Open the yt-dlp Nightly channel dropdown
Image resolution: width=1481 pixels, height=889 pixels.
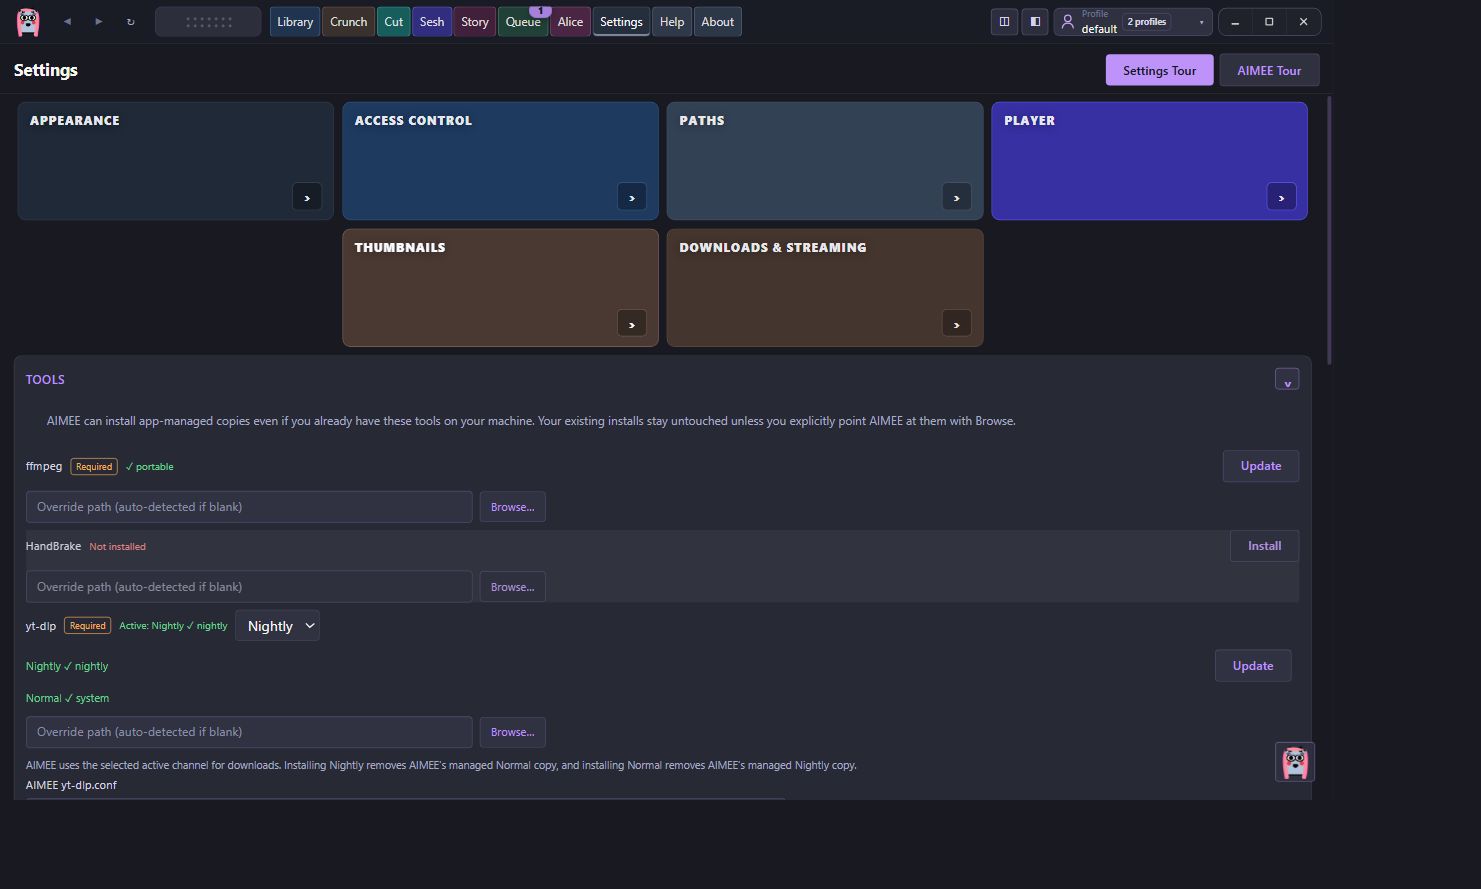coord(277,626)
